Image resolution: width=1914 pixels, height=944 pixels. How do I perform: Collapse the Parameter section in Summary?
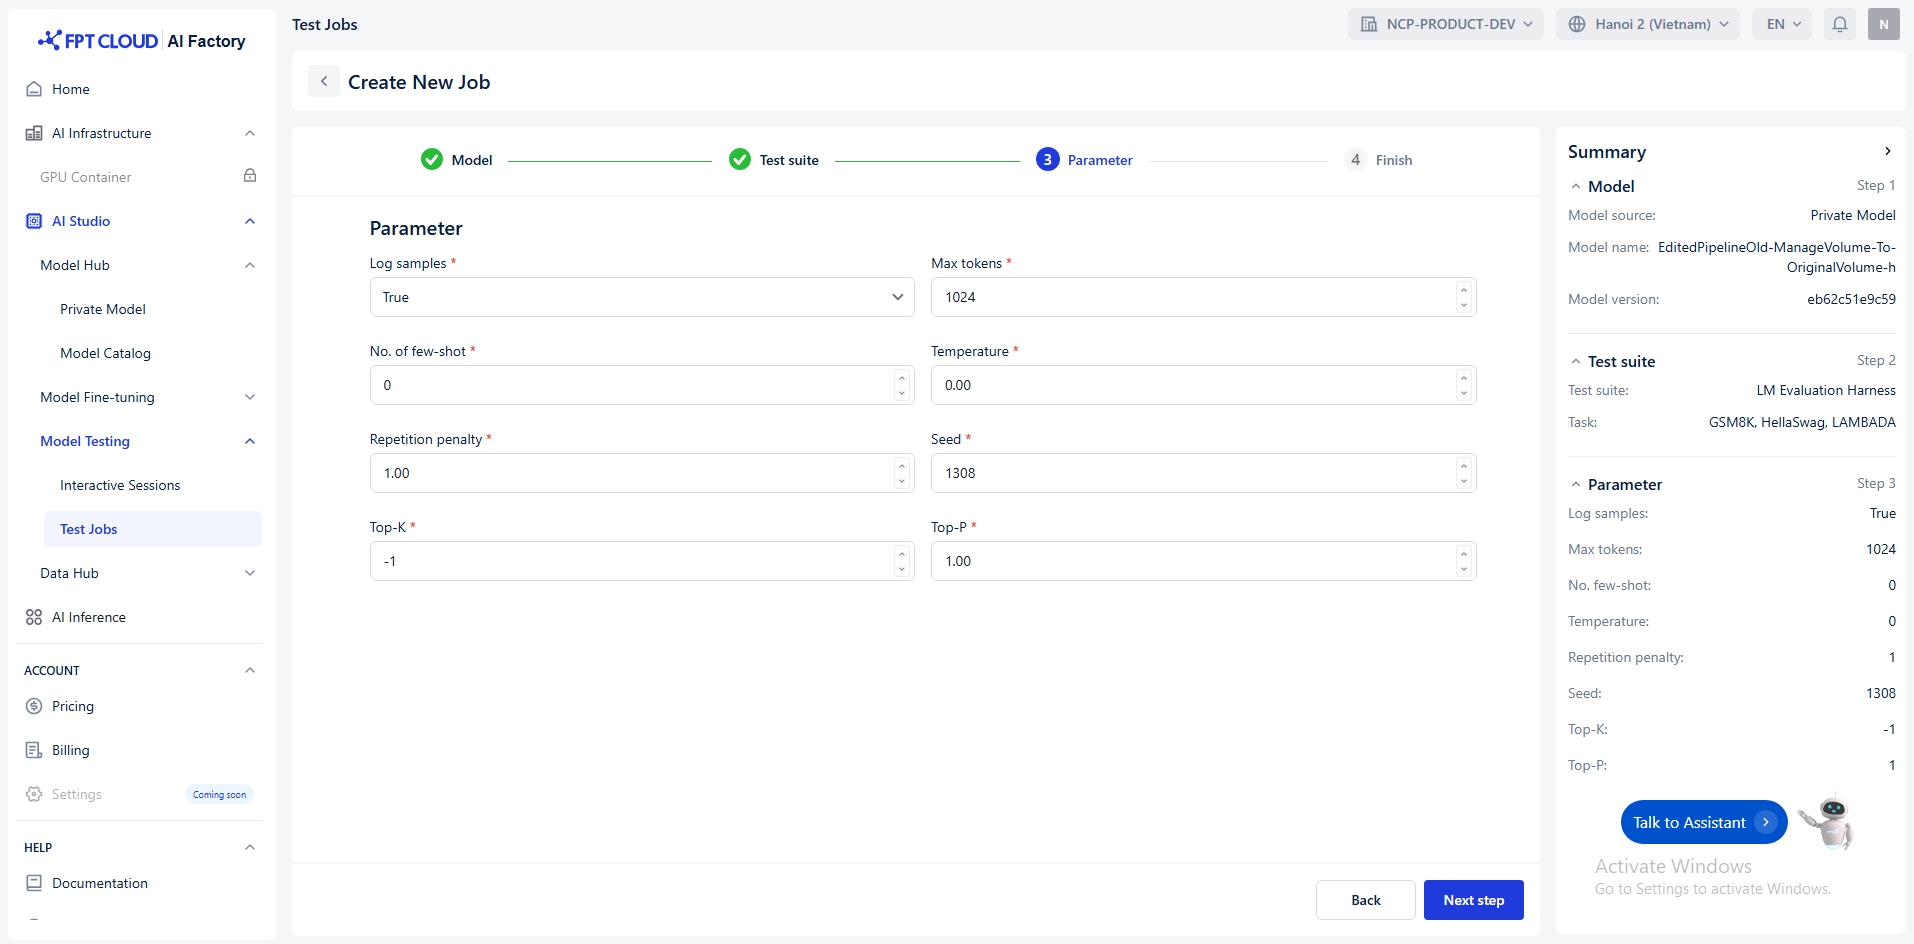tap(1576, 485)
